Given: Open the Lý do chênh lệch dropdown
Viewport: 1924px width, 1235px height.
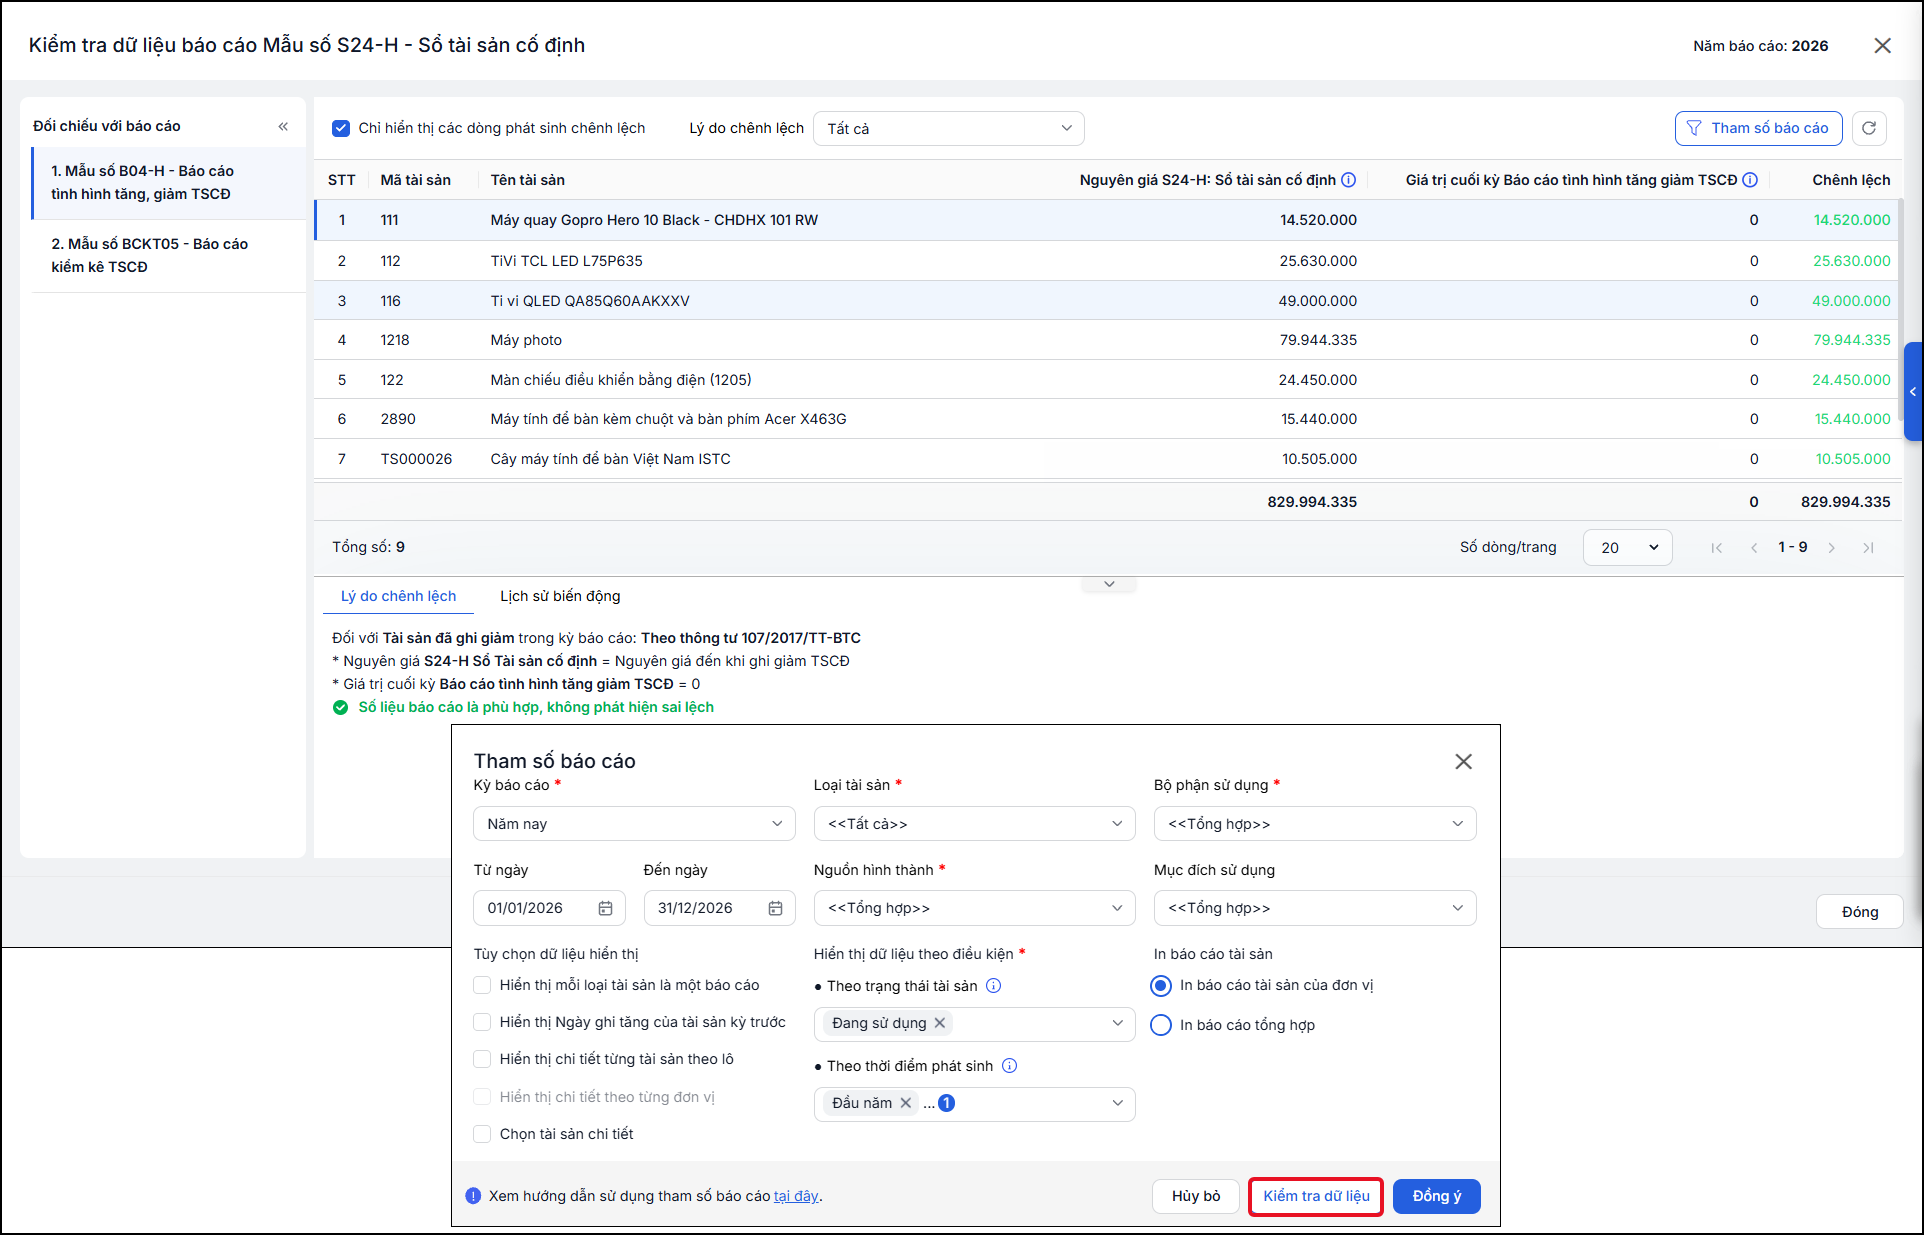Looking at the screenshot, I should tap(949, 128).
